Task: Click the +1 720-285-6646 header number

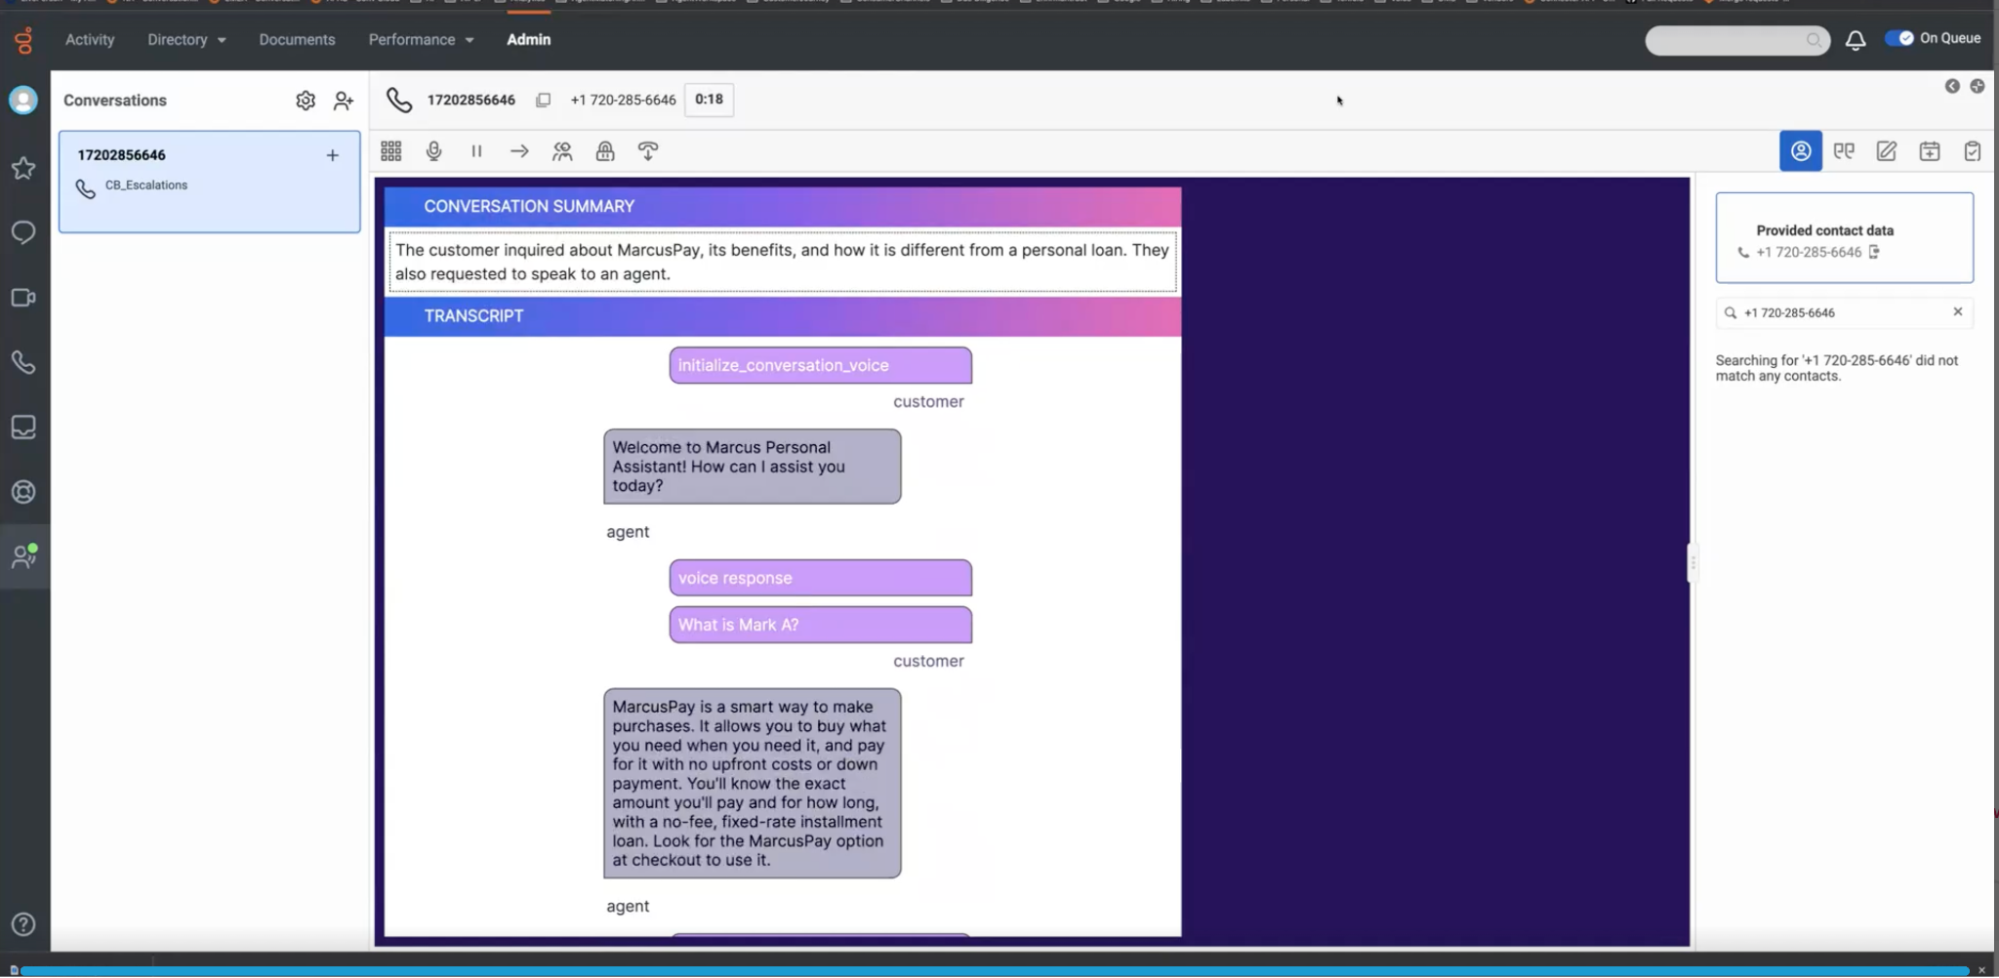Action: pos(623,100)
